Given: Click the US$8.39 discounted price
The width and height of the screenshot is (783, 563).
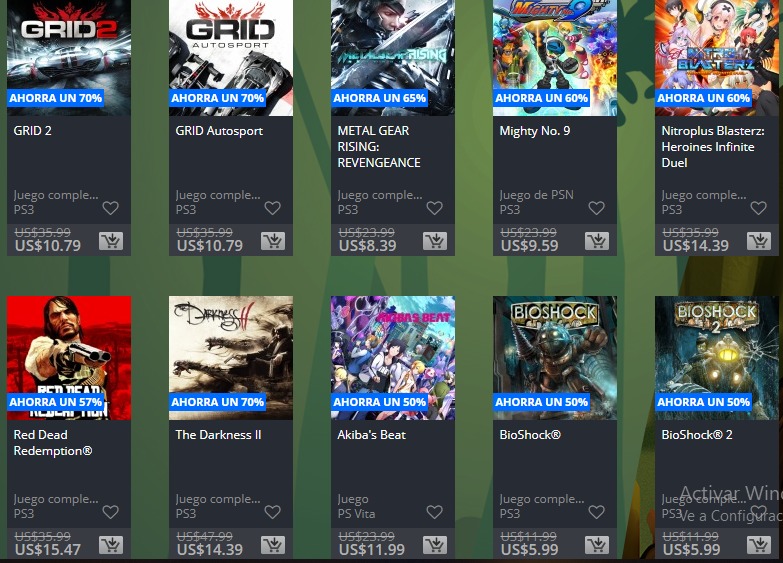Looking at the screenshot, I should pos(368,246).
